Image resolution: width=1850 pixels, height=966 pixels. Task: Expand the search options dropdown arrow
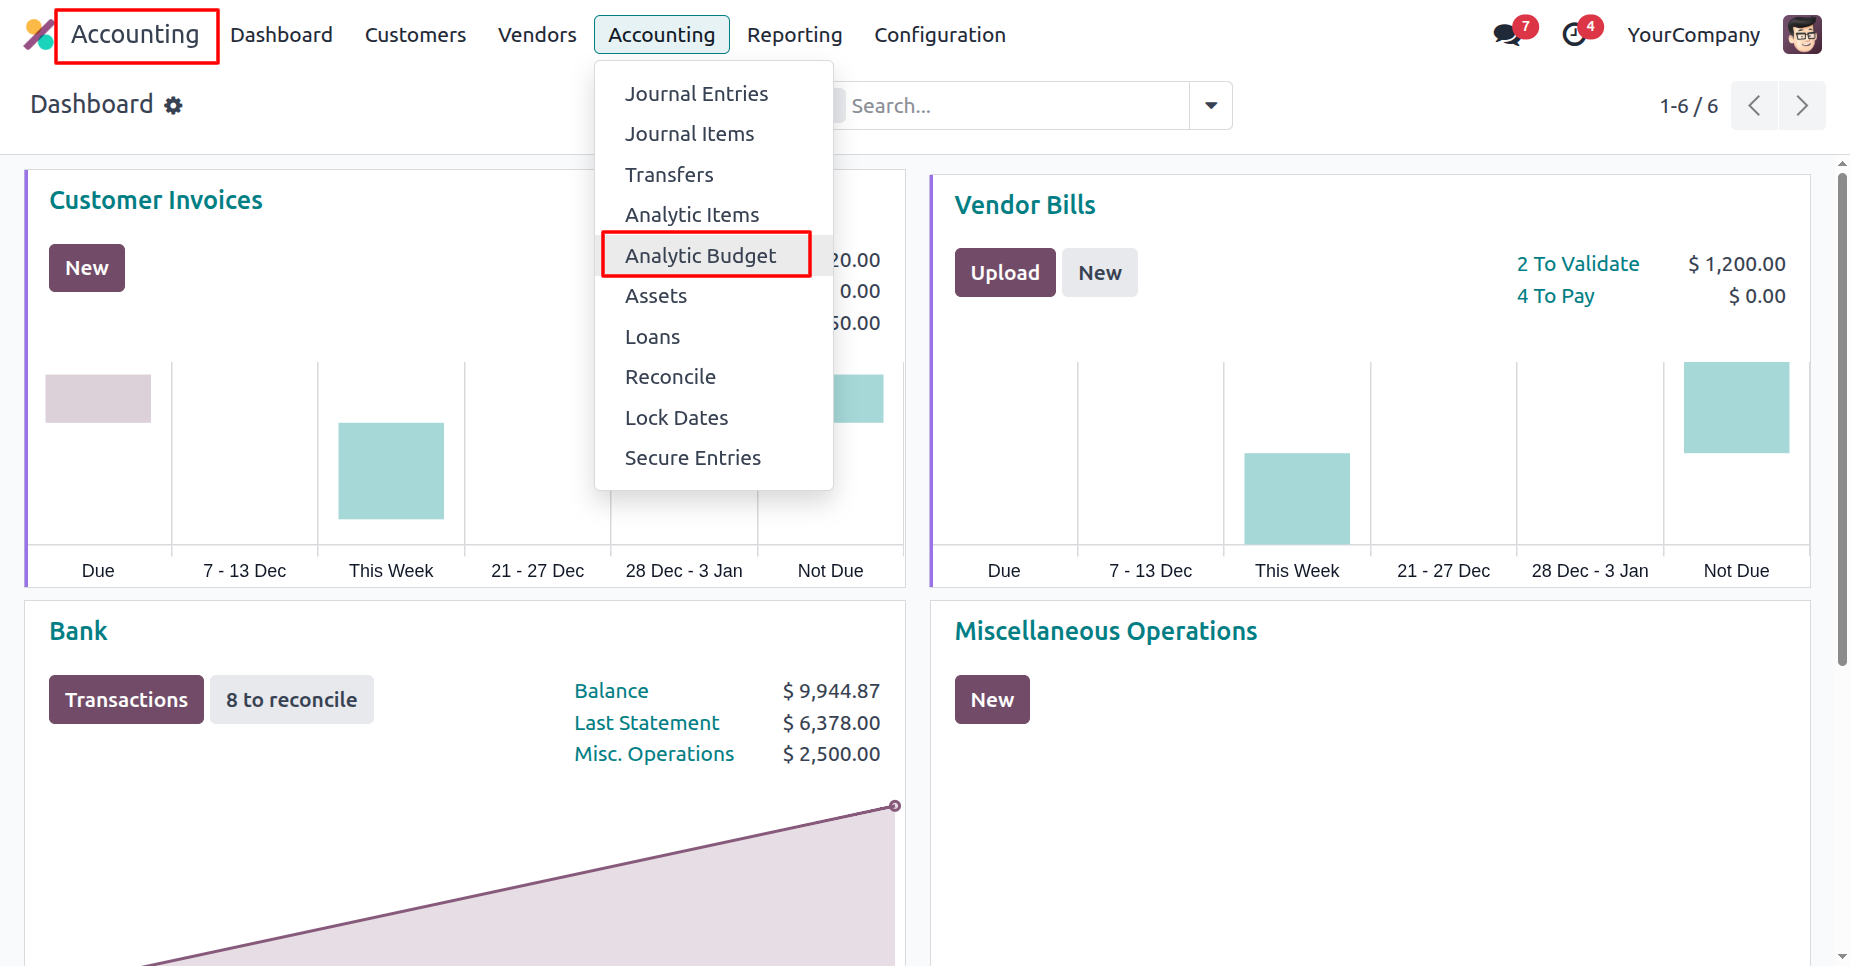pyautogui.click(x=1210, y=106)
